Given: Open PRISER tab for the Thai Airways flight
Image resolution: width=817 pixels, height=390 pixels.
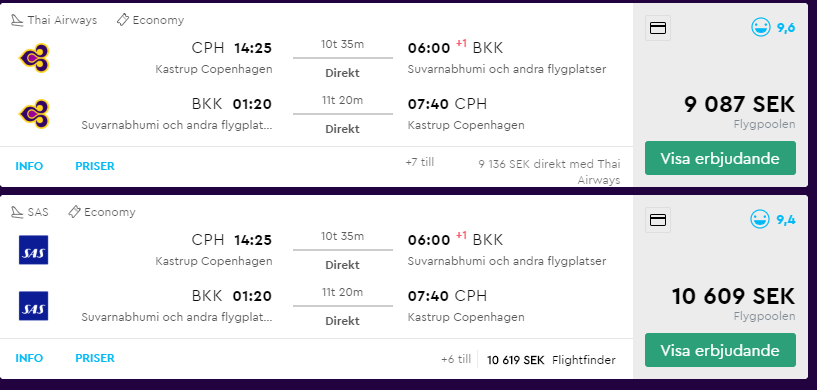Looking at the screenshot, I should pos(95,166).
